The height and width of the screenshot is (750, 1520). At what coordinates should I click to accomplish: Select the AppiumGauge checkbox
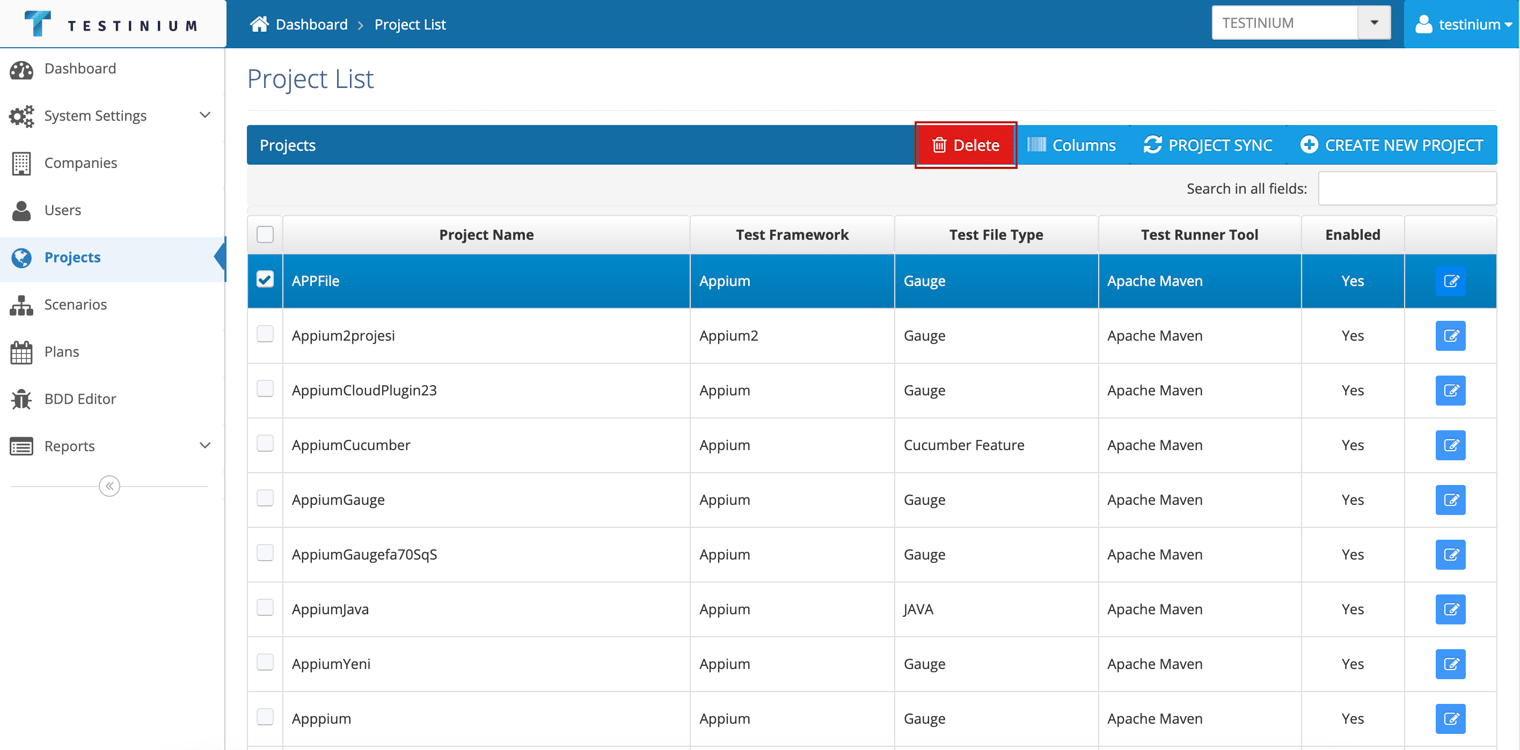[265, 498]
